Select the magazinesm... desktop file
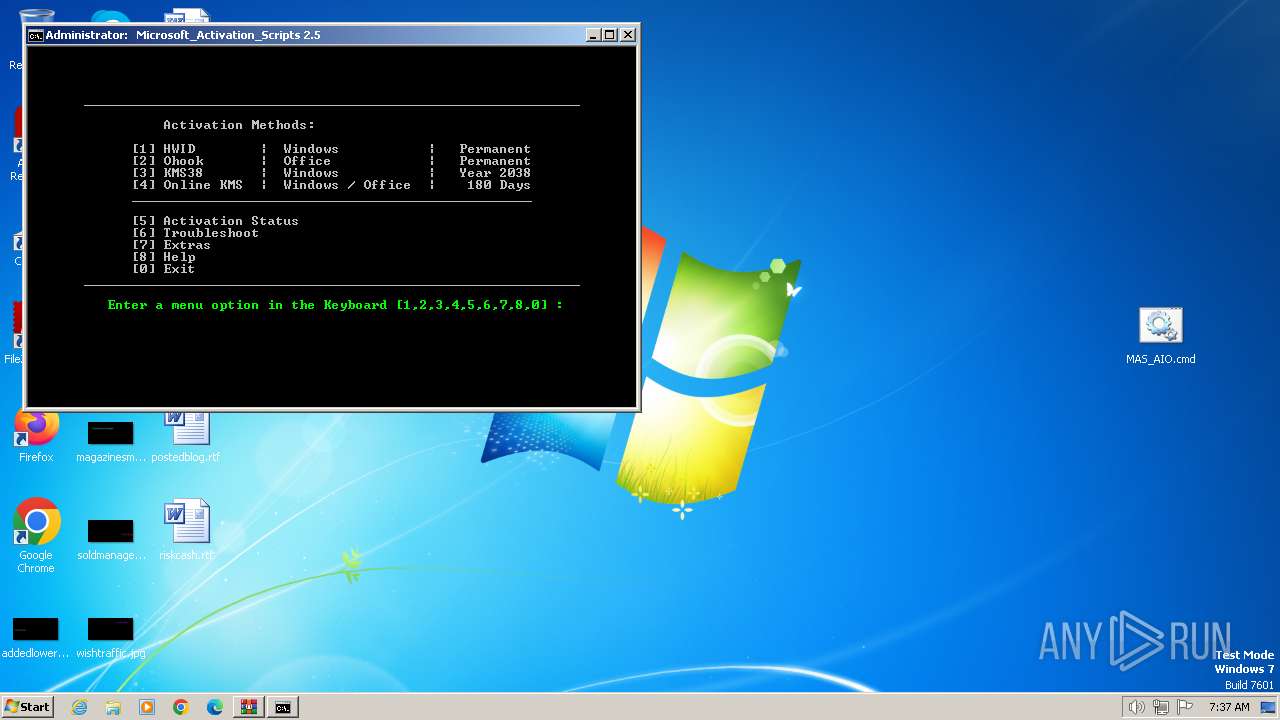The width and height of the screenshot is (1280, 720). (111, 441)
